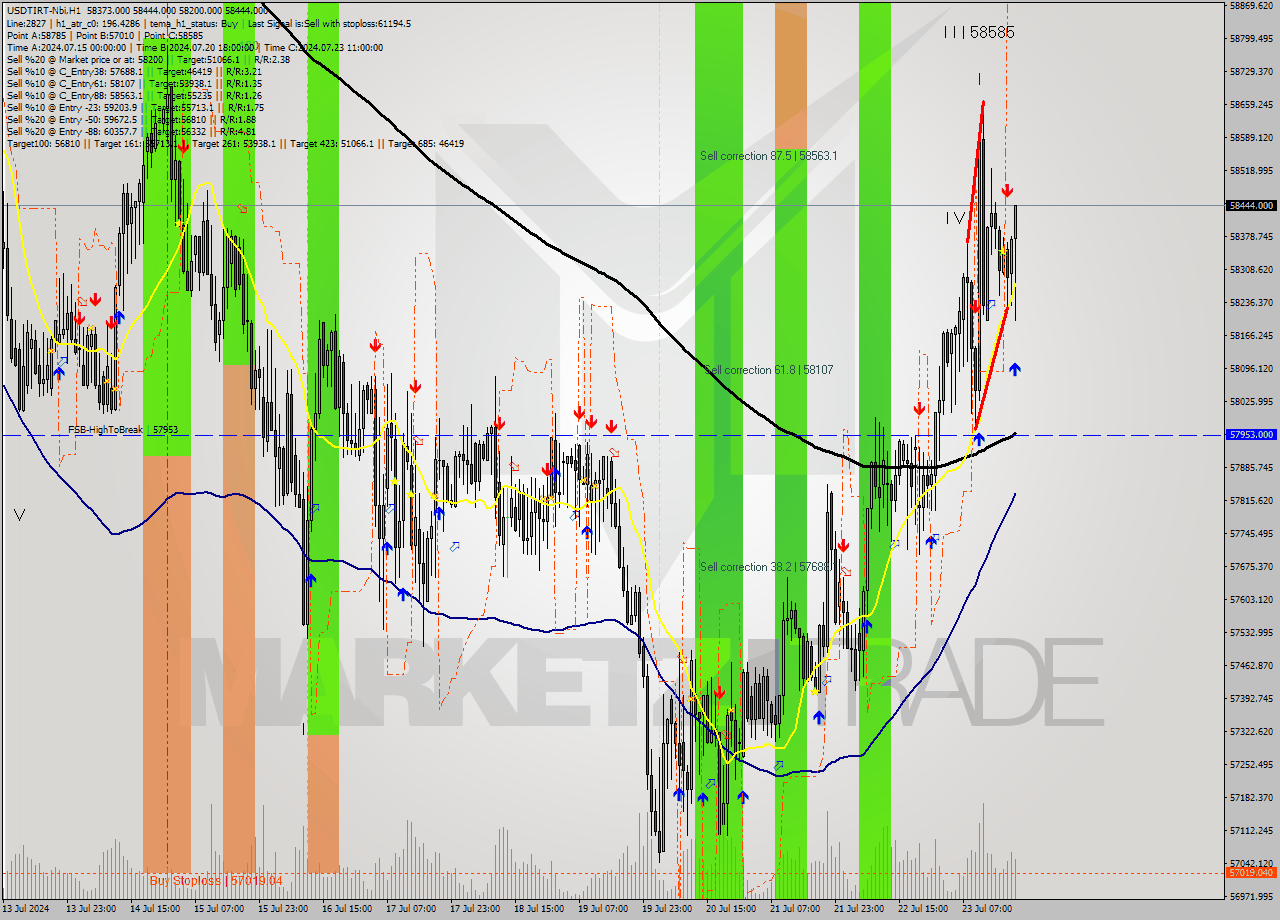Click the 'Sell %10 @ Entry -23: 59203.9' line
1280x920 pixels.
(135, 107)
